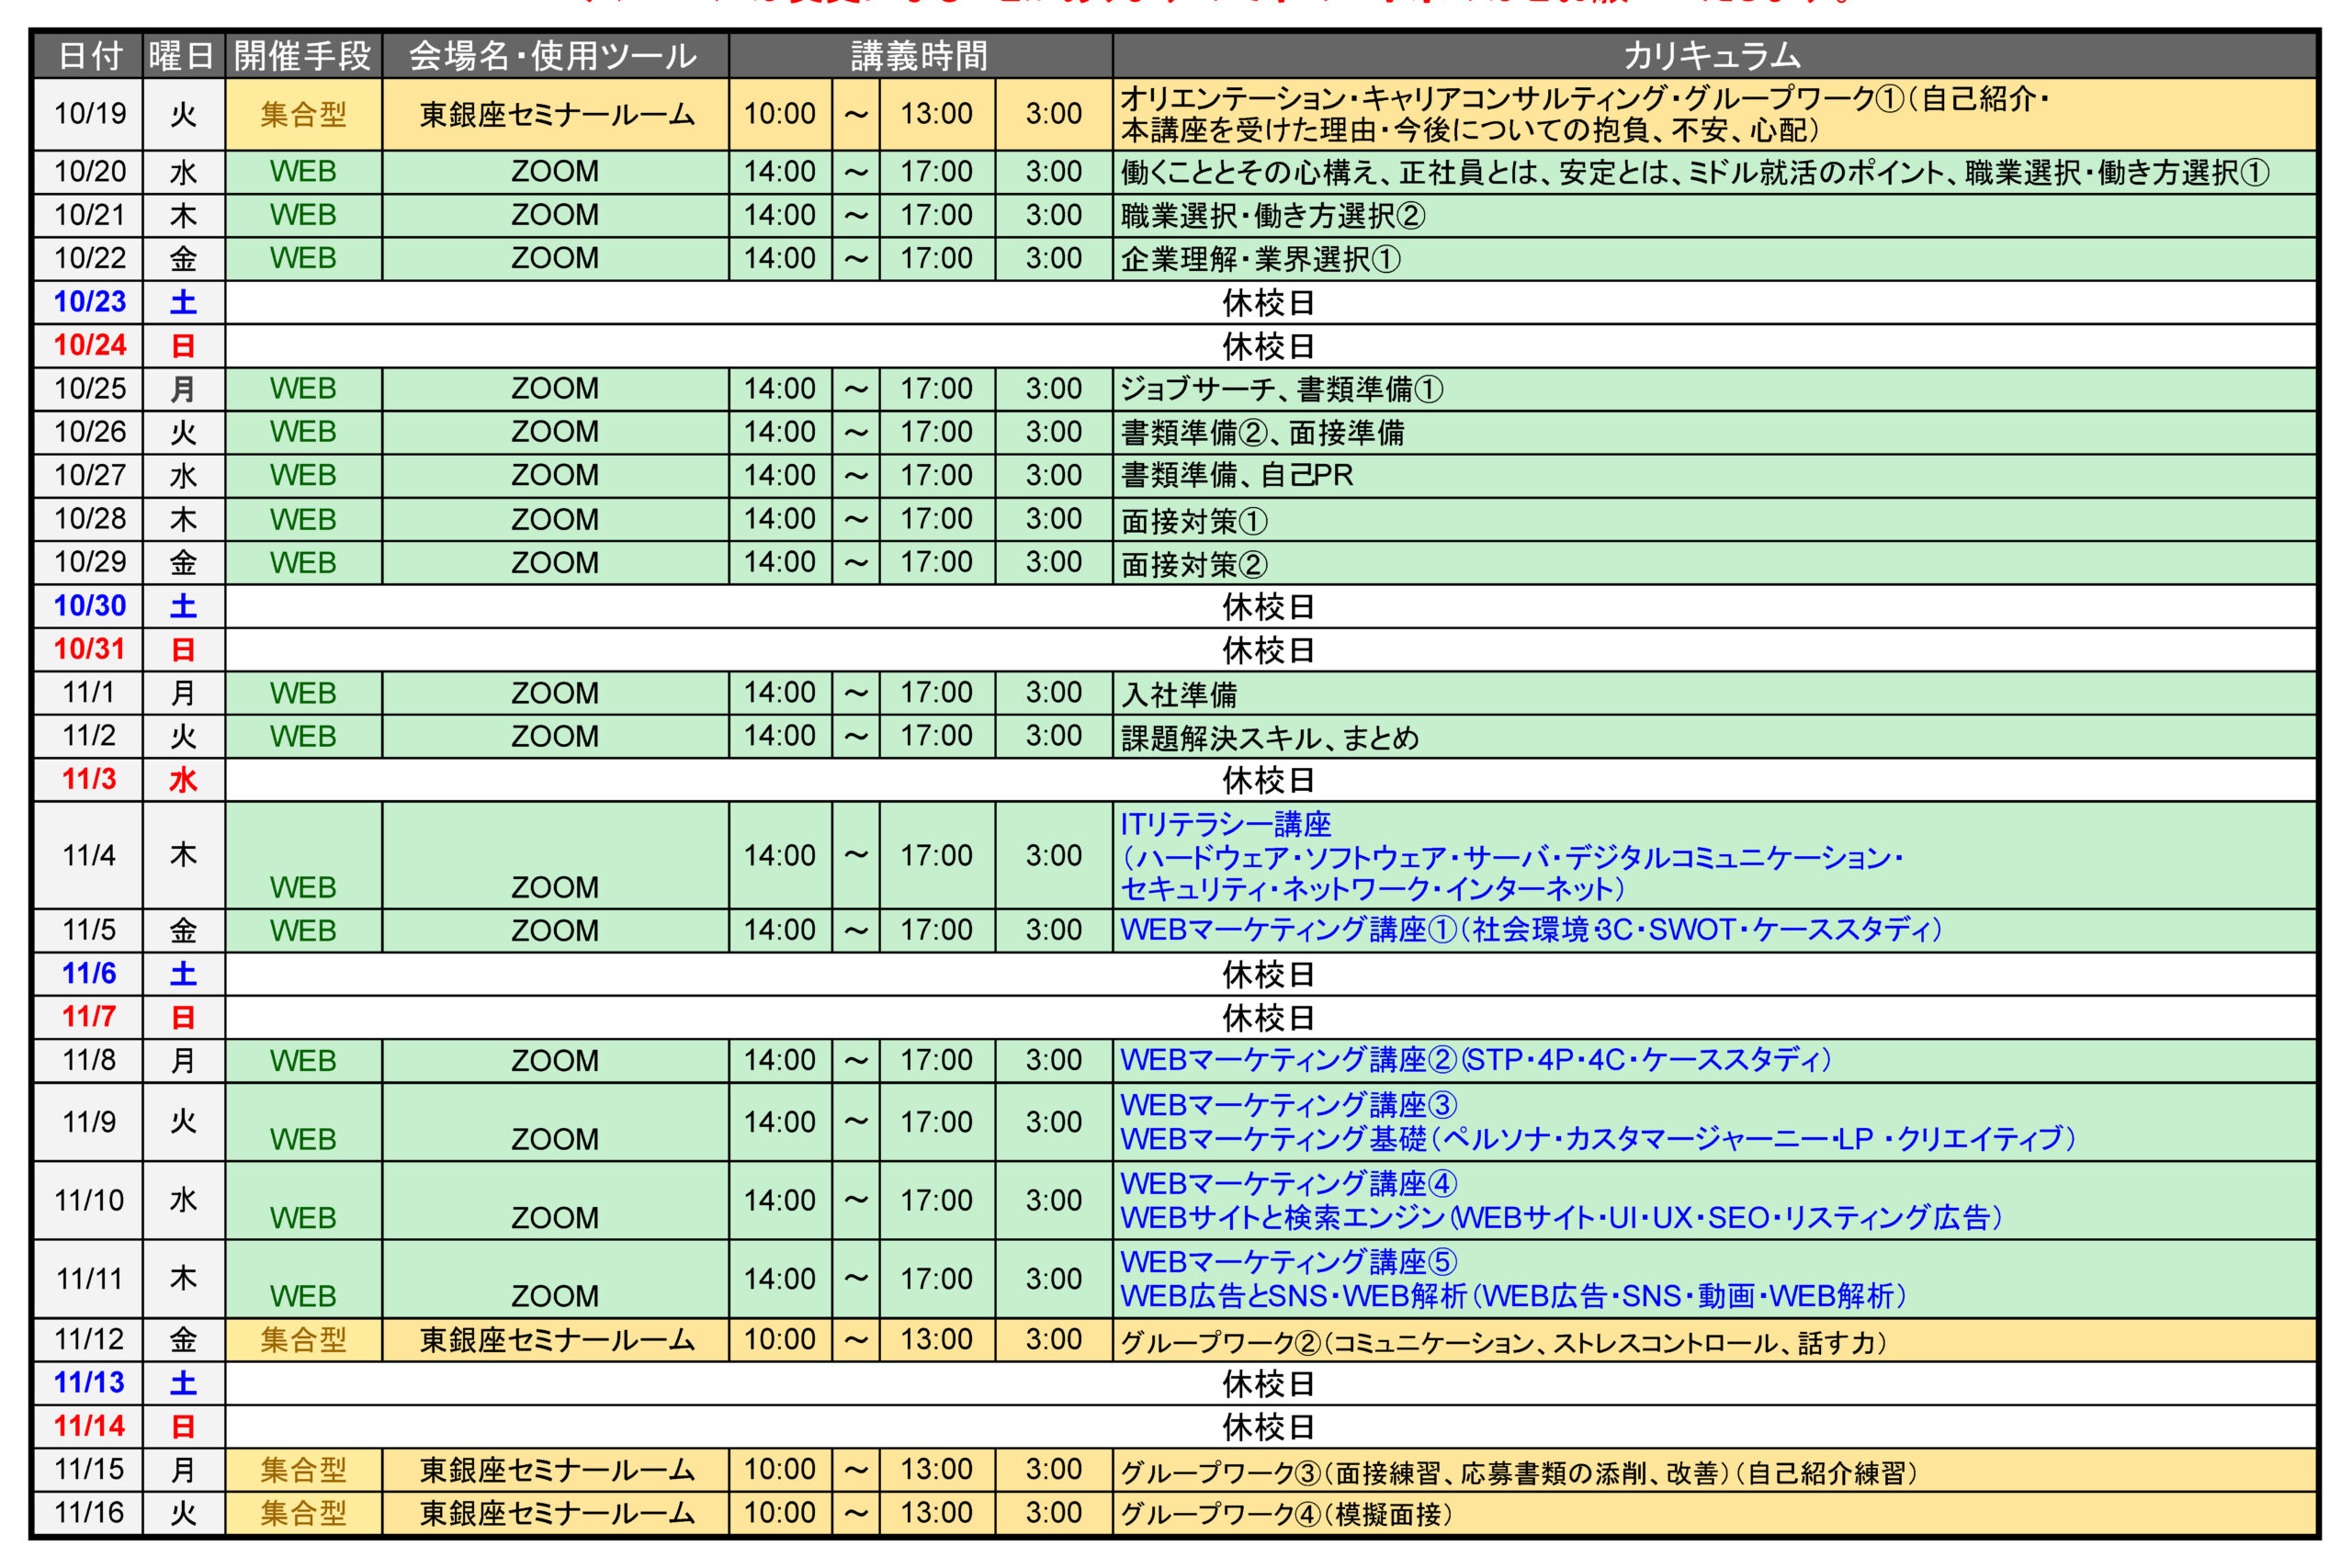Click 3:00 duration in the 11/8 row
Viewport: 2352px width, 1568px height.
click(1054, 1061)
